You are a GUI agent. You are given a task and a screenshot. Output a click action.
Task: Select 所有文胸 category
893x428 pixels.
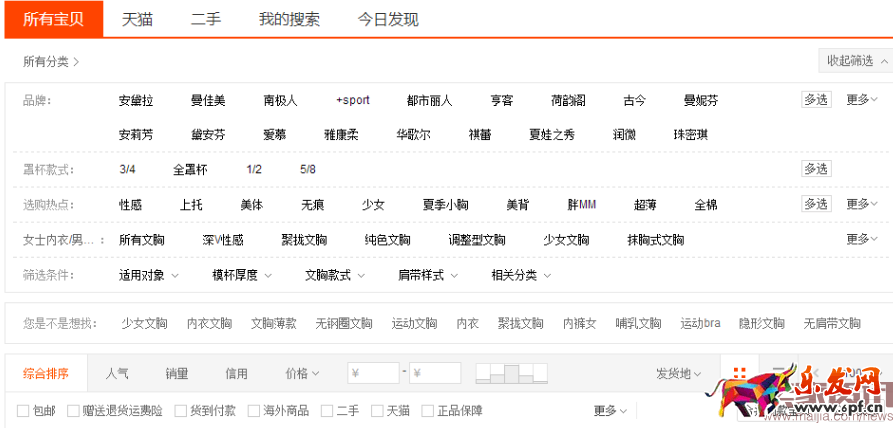pos(142,240)
